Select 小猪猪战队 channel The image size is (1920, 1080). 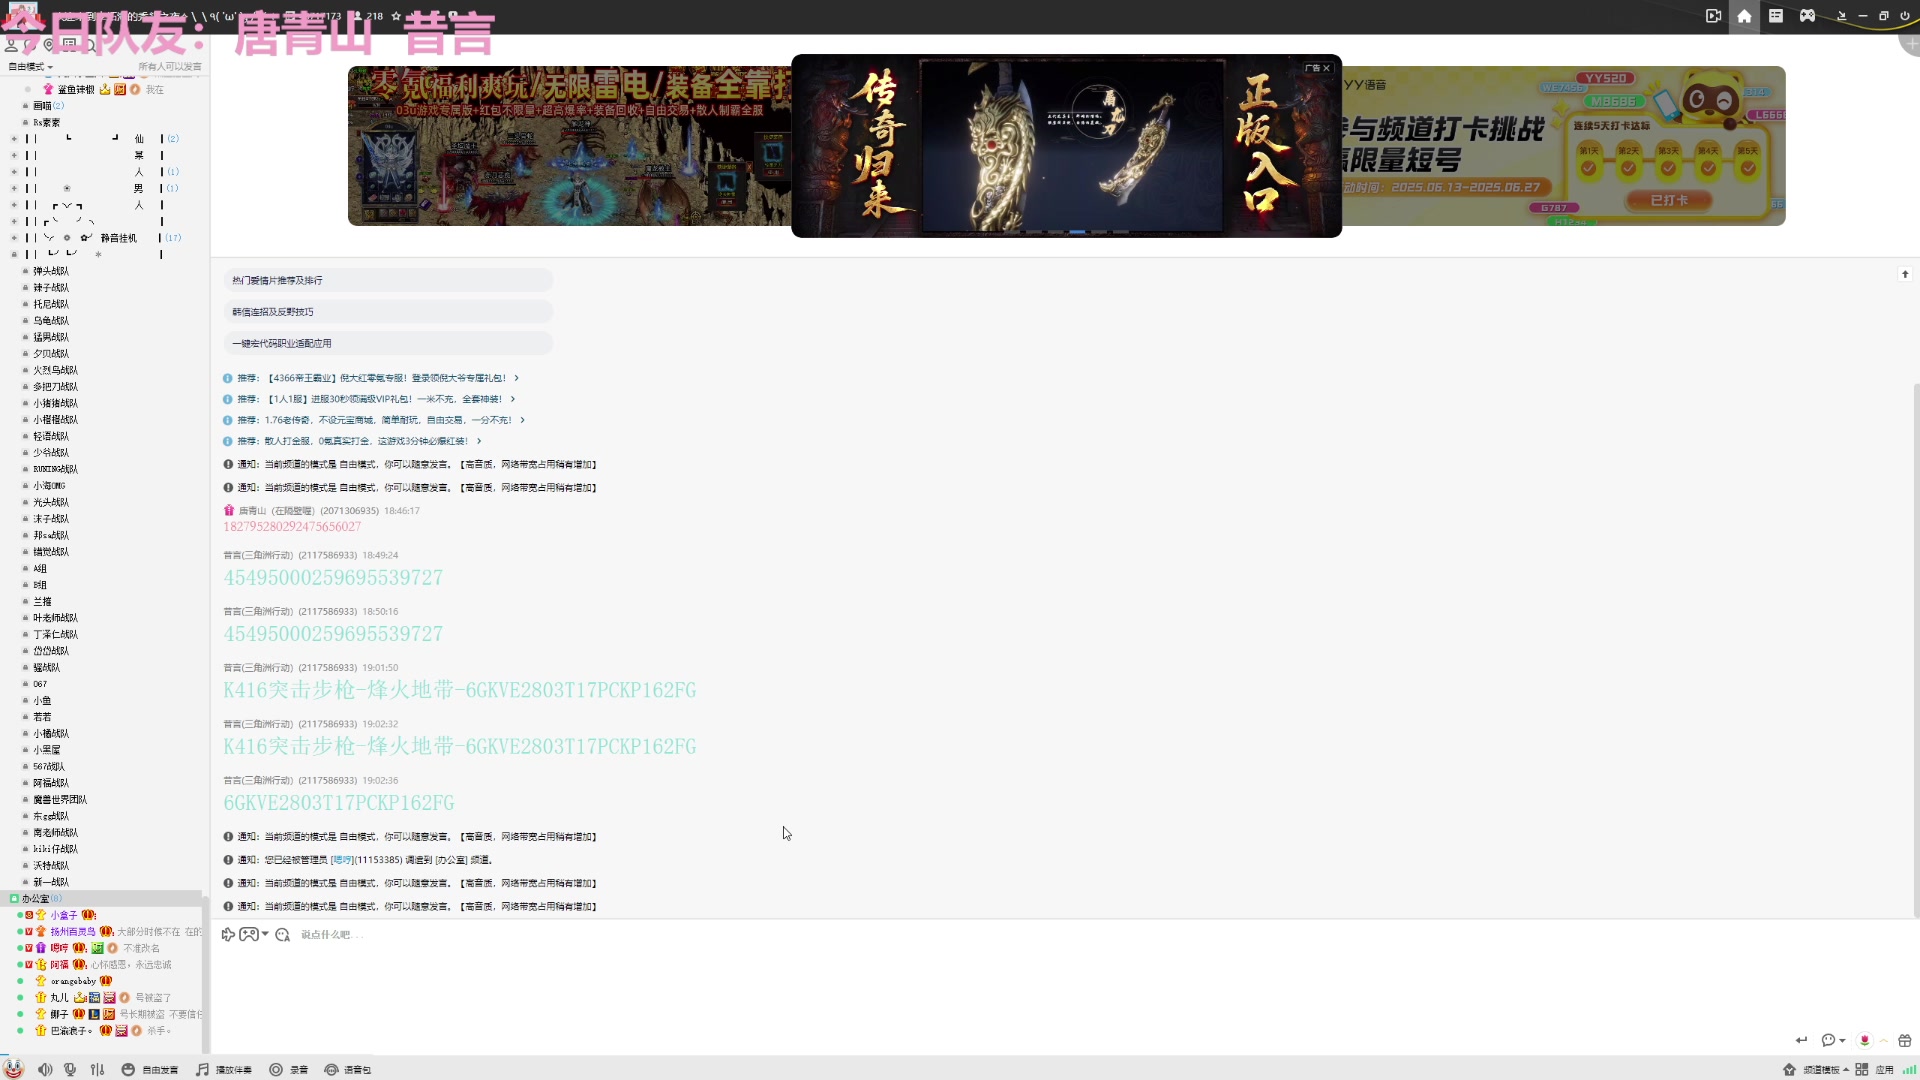pos(55,403)
